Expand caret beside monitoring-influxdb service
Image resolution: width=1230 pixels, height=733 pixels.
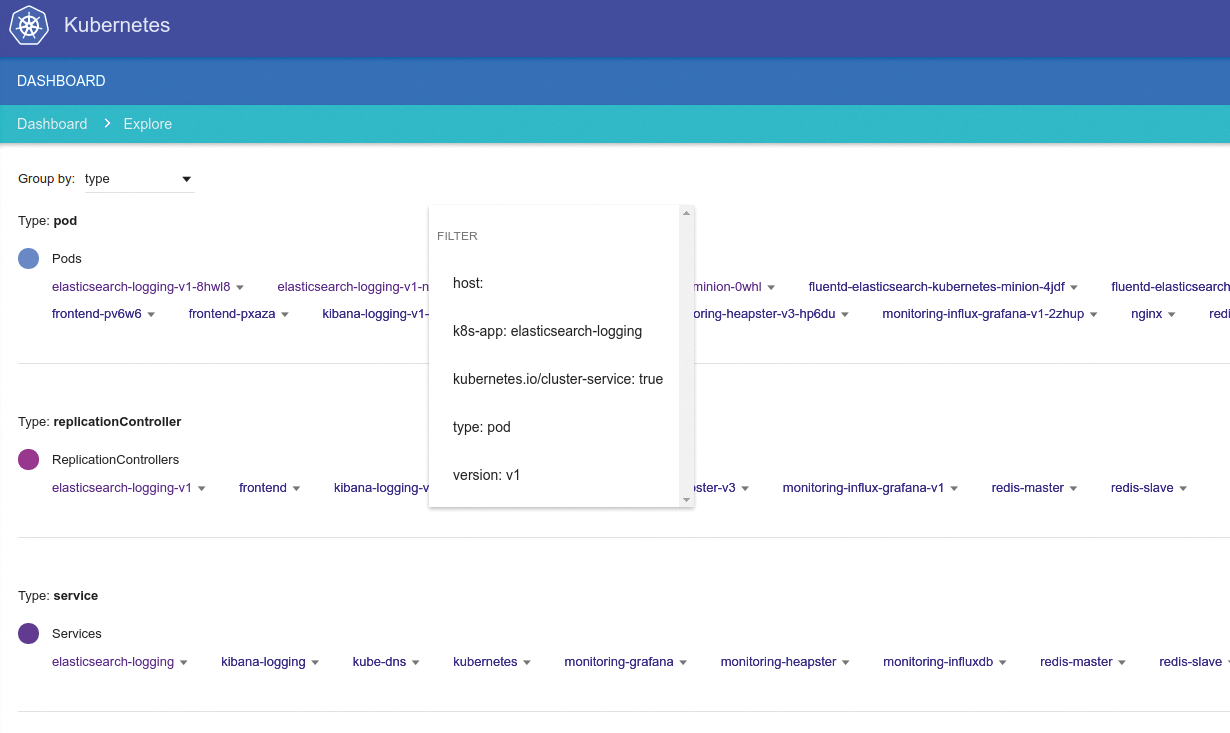pyautogui.click(x=1003, y=663)
